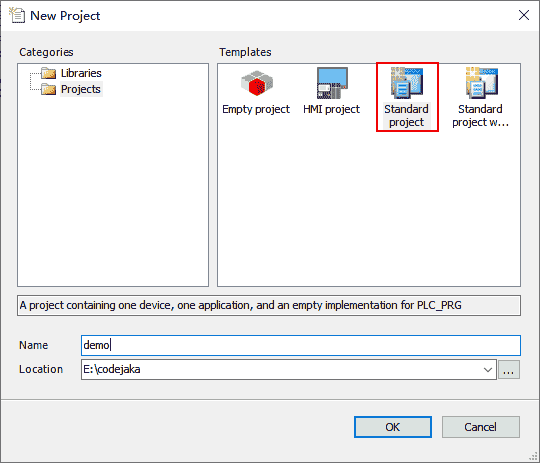Select the Standard project template icon

coord(407,83)
